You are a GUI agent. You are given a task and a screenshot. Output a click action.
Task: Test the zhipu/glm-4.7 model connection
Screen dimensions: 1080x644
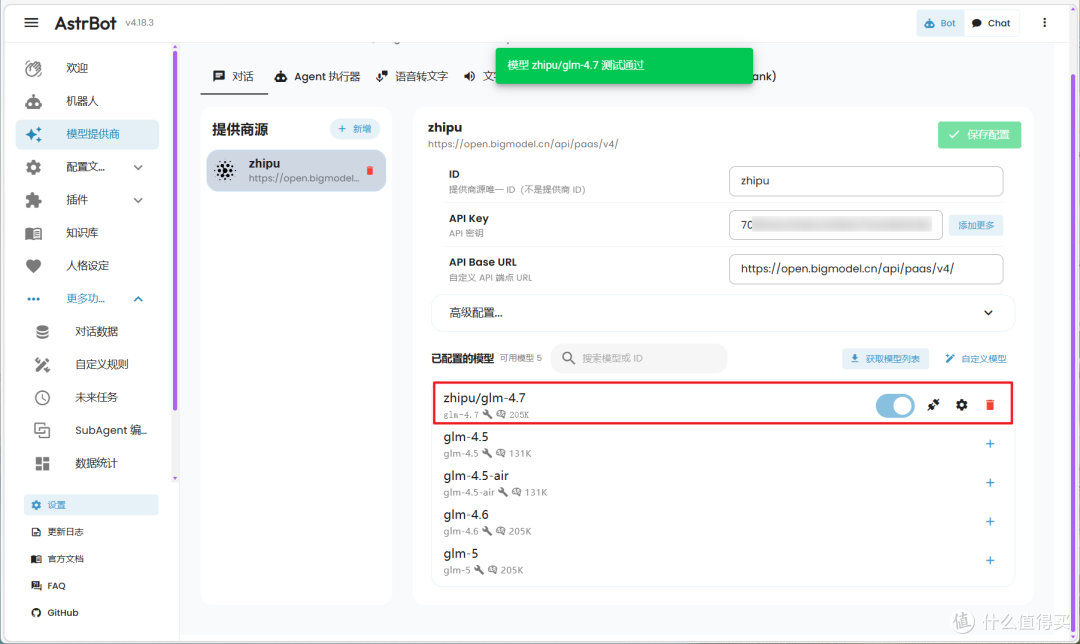click(933, 405)
